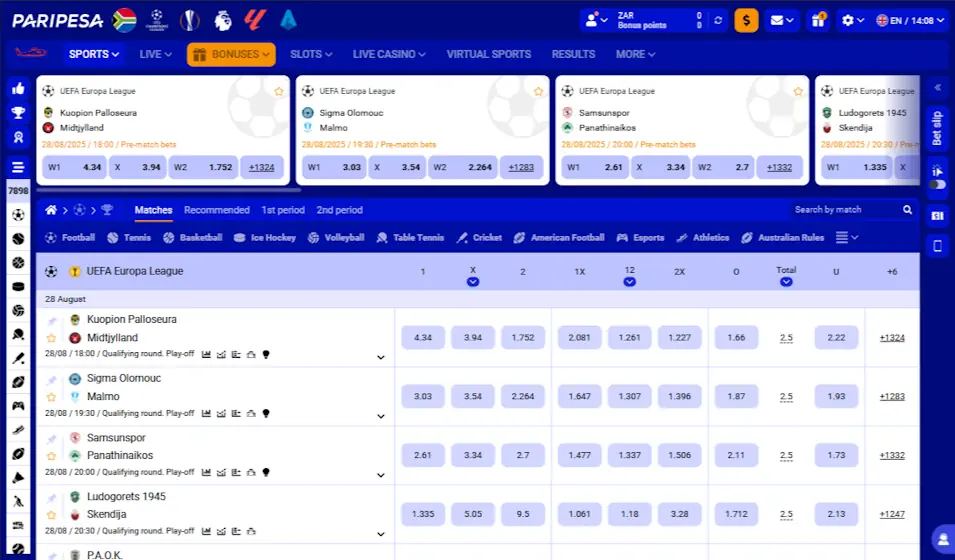Screen dimensions: 955x560
Task: Open the statistics chart icon for Kuopion Palloseura
Action: pos(206,354)
